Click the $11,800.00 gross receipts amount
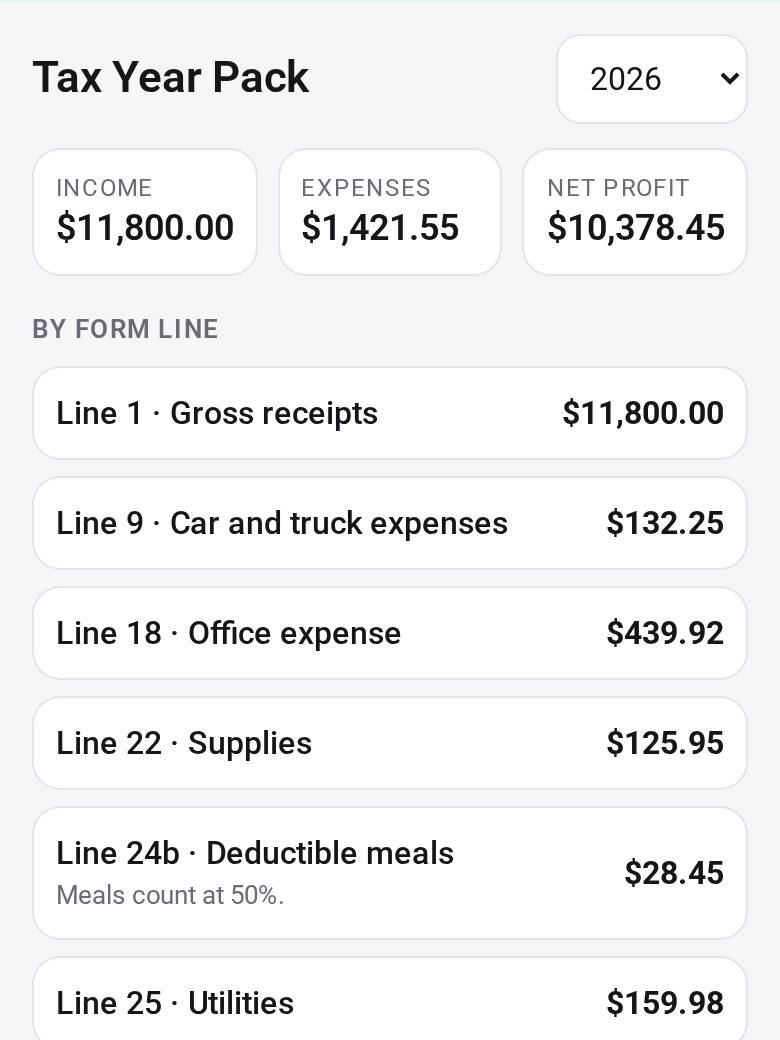Viewport: 780px width, 1040px height. pyautogui.click(x=643, y=413)
